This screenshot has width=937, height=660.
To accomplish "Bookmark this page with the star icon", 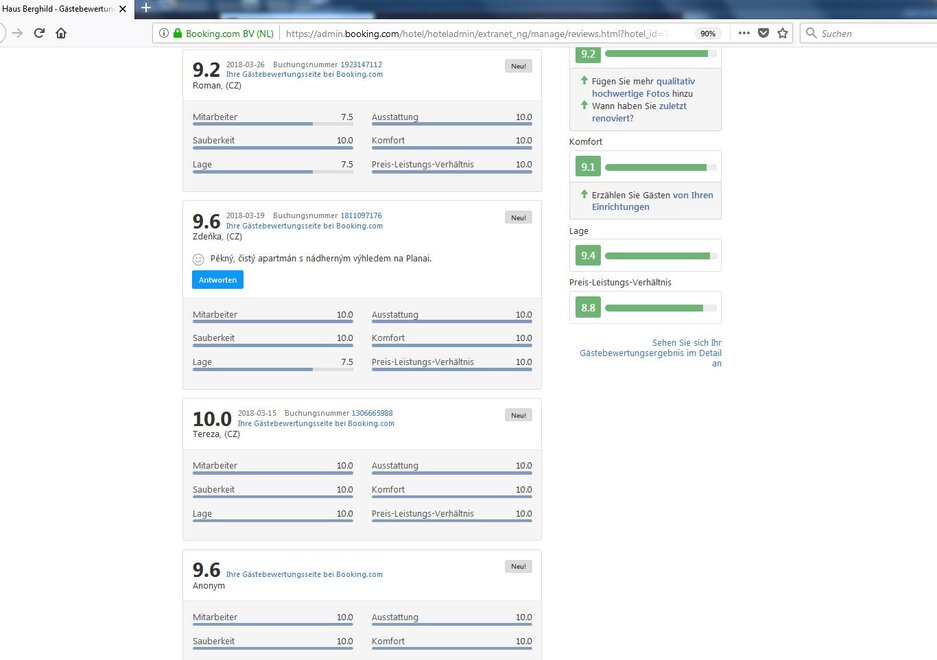I will pos(782,33).
